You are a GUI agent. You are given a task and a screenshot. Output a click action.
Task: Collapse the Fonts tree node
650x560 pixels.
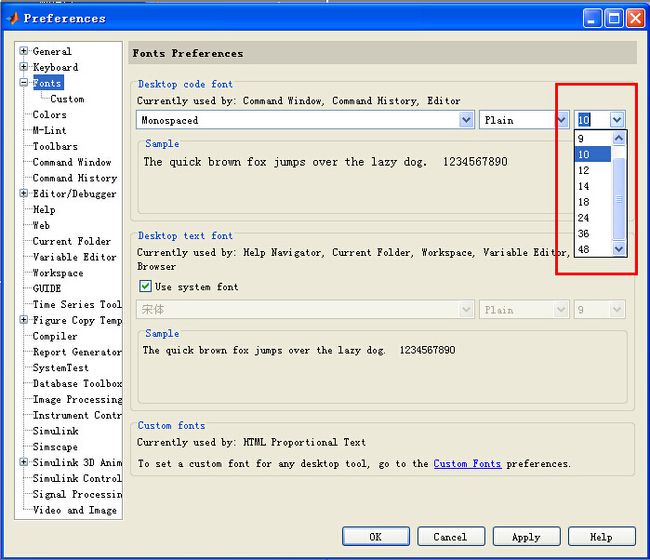pyautogui.click(x=24, y=82)
